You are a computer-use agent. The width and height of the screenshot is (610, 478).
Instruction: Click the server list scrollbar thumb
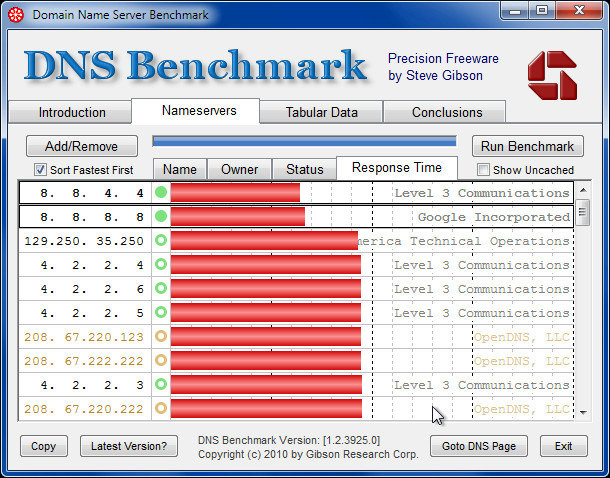coord(583,212)
